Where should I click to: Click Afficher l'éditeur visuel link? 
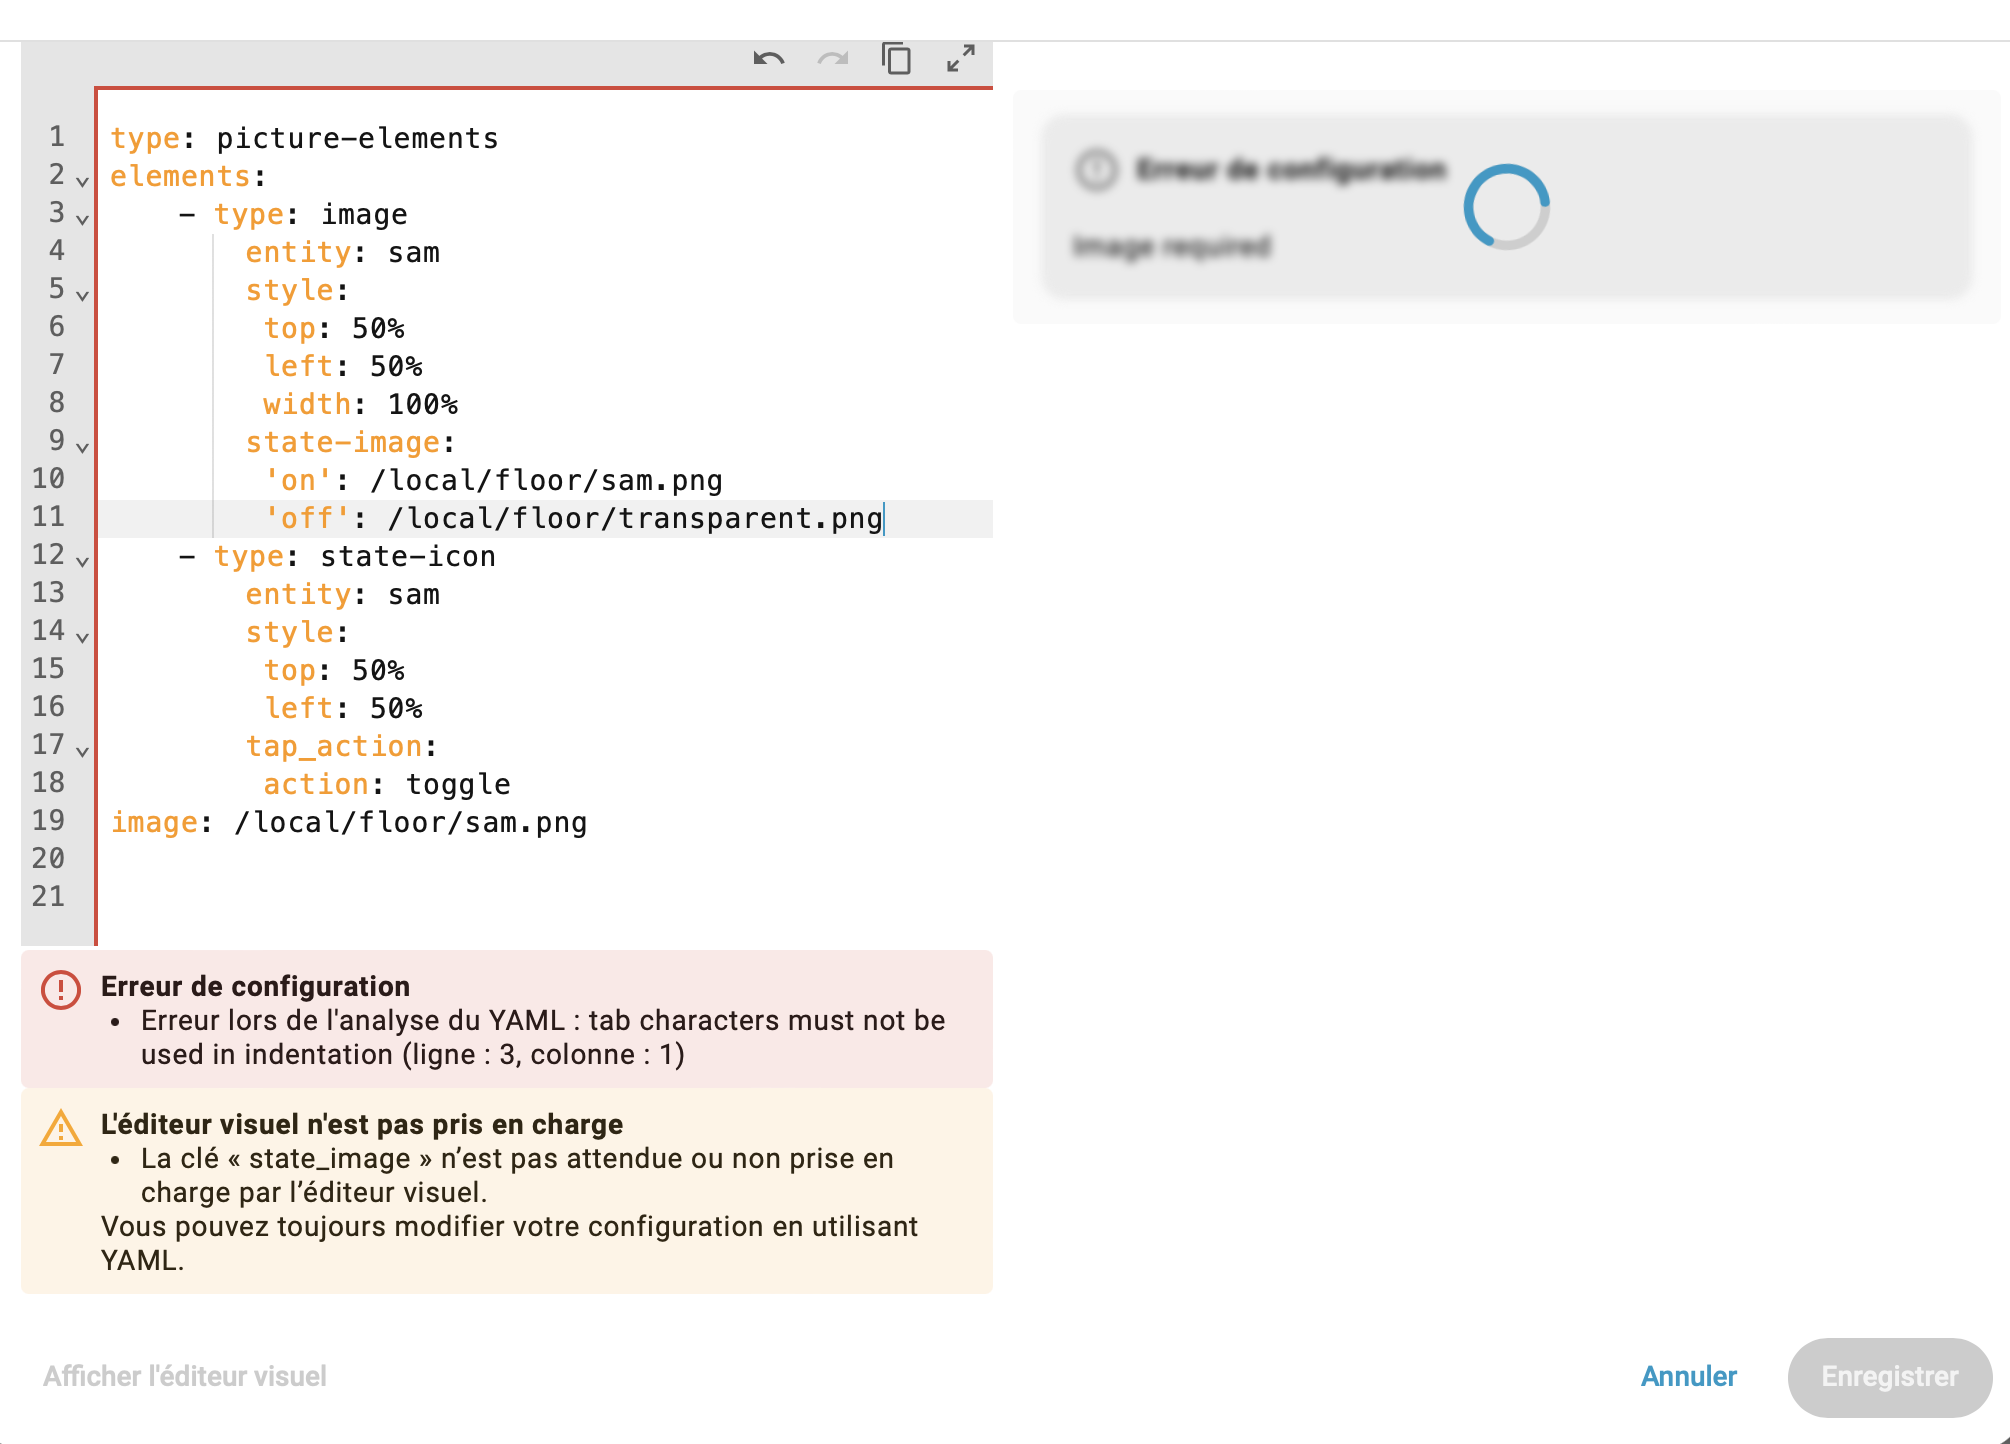point(185,1376)
